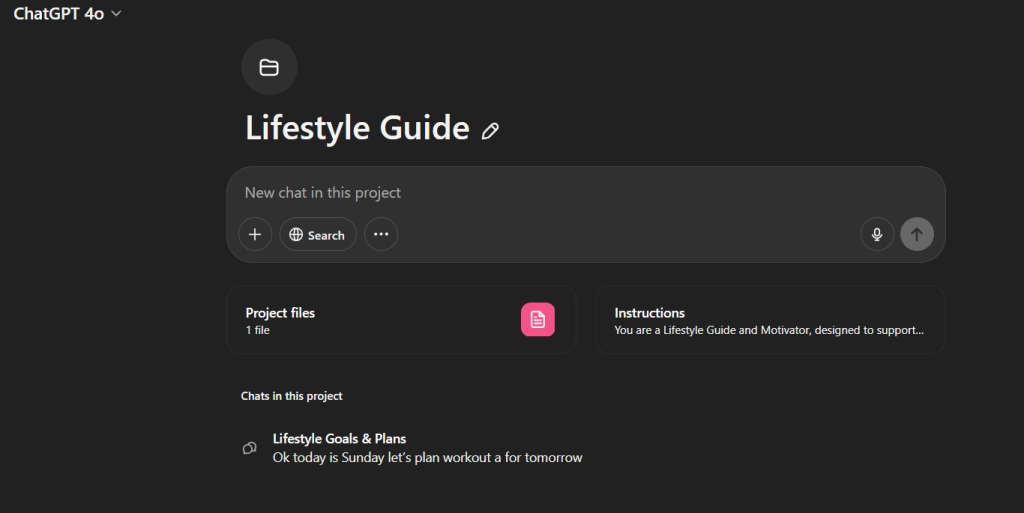This screenshot has width=1024, height=513.
Task: Open the ChatGPT 4o model dropdown
Action: click(67, 14)
